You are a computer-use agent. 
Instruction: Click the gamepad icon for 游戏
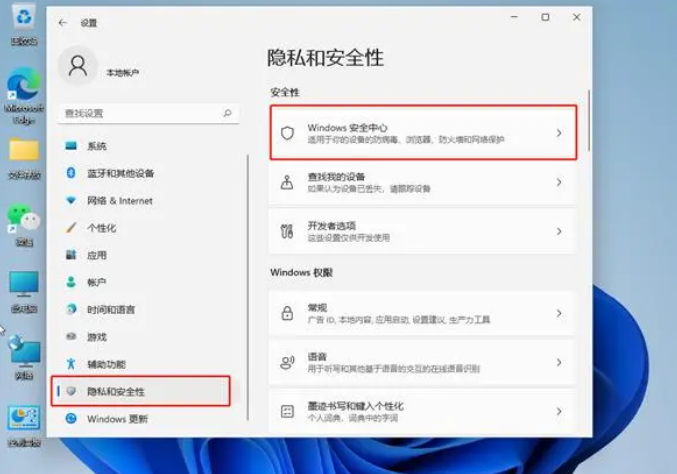[71, 336]
